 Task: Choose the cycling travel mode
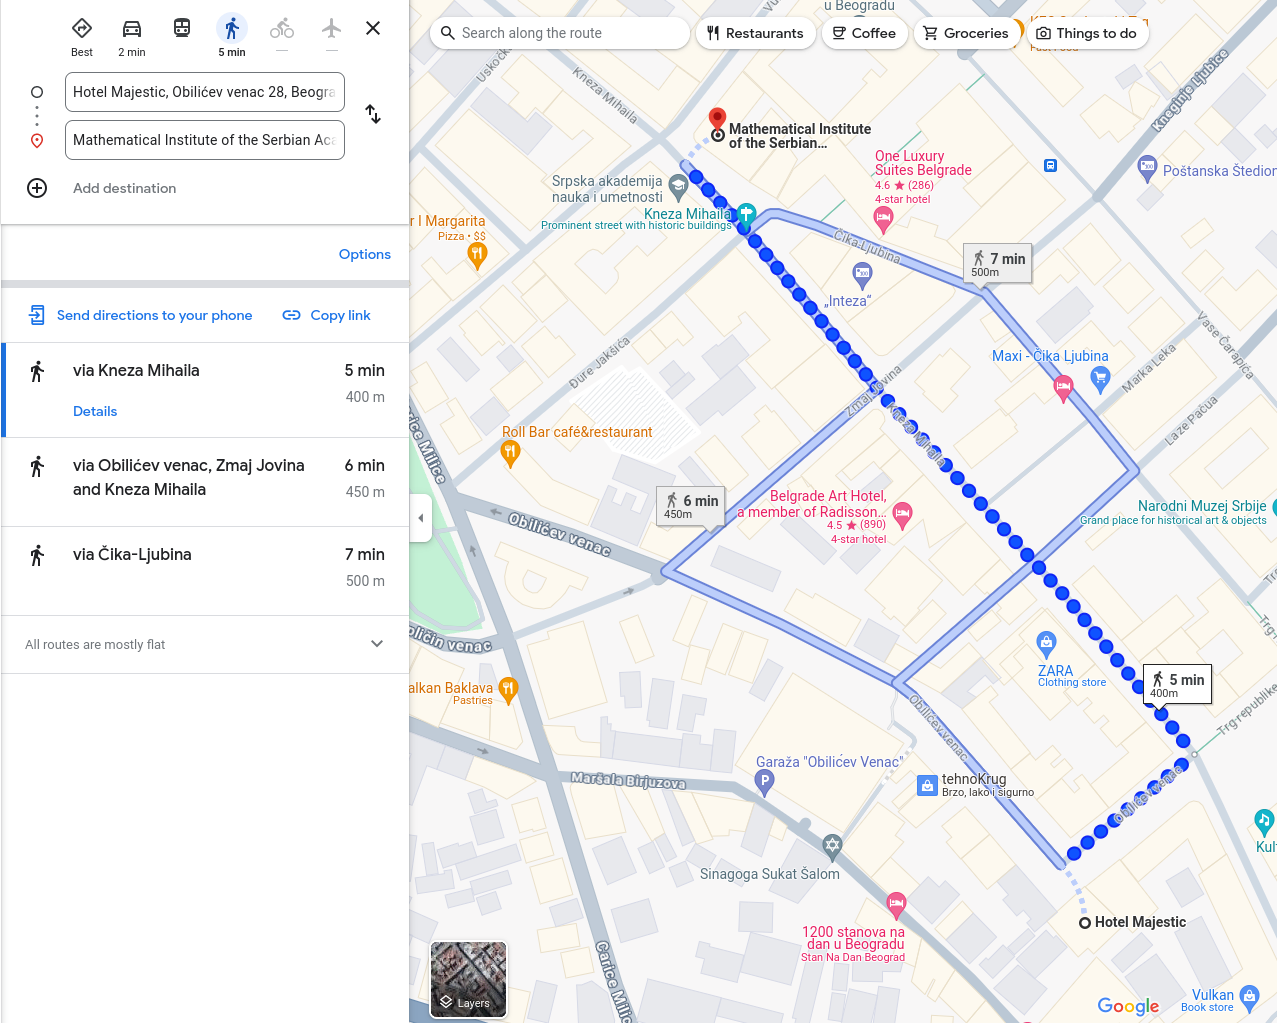tap(282, 28)
